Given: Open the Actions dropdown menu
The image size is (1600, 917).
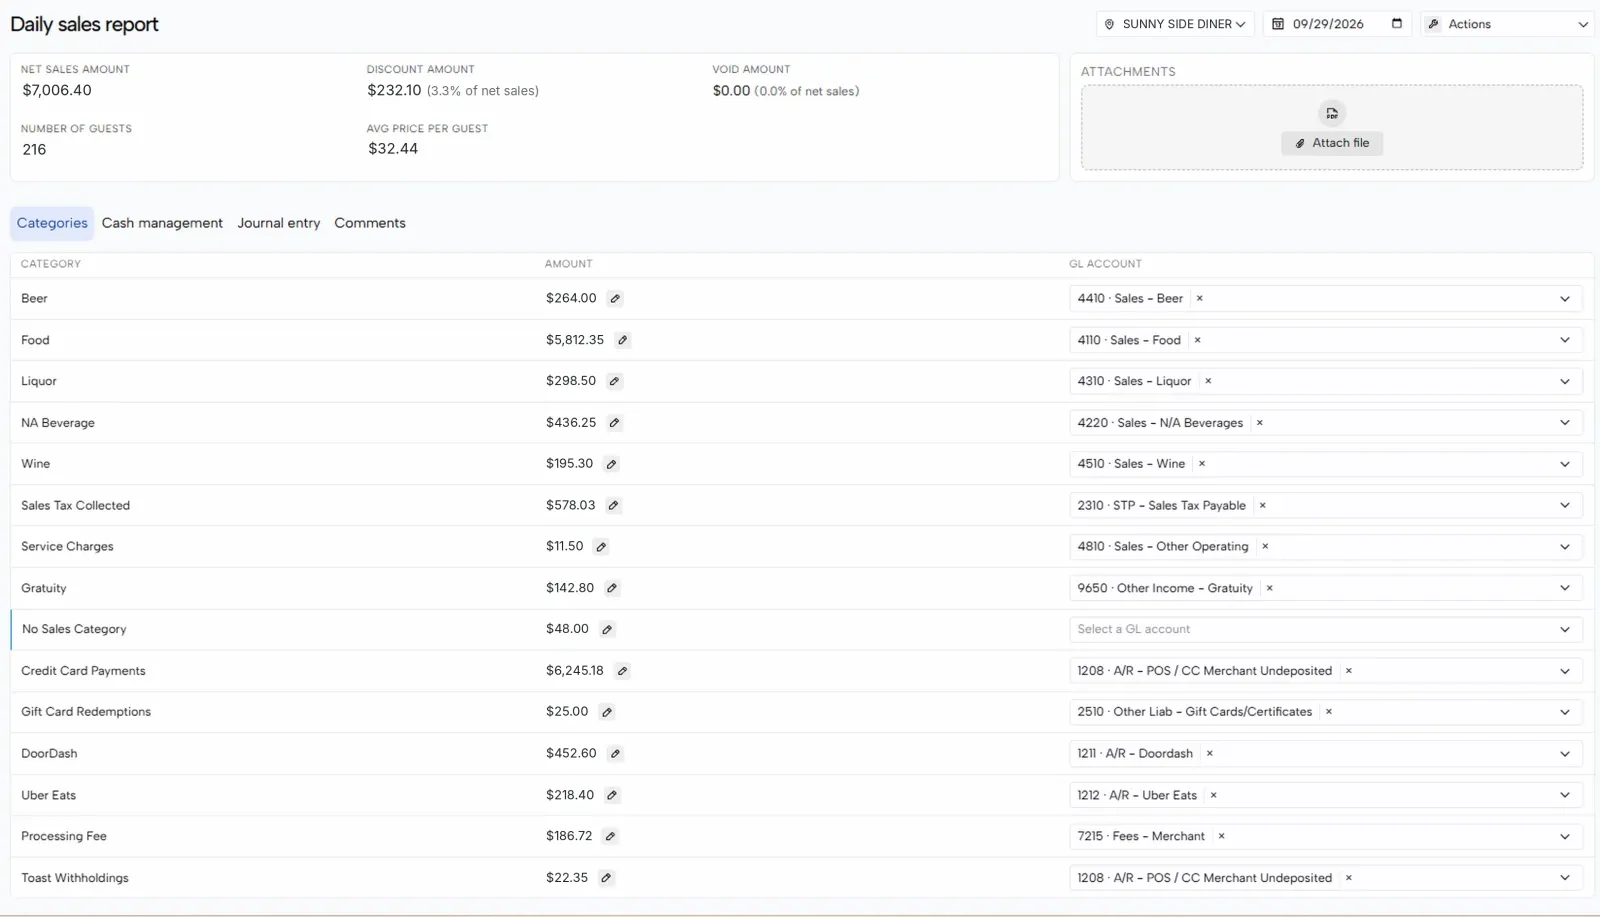Looking at the screenshot, I should click(x=1507, y=24).
